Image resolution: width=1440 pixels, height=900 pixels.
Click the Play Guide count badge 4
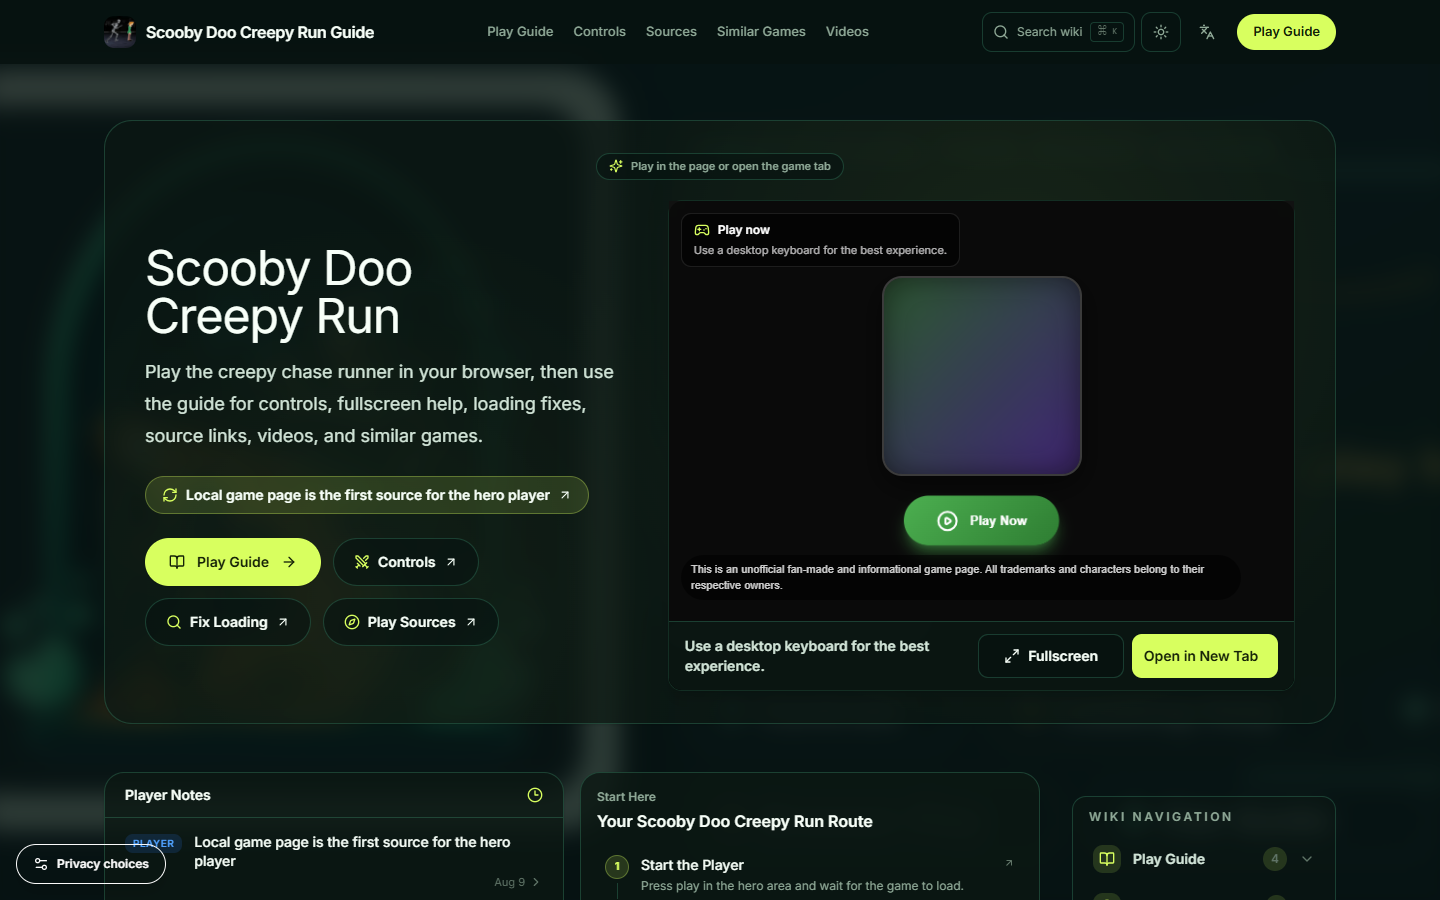[x=1274, y=859]
